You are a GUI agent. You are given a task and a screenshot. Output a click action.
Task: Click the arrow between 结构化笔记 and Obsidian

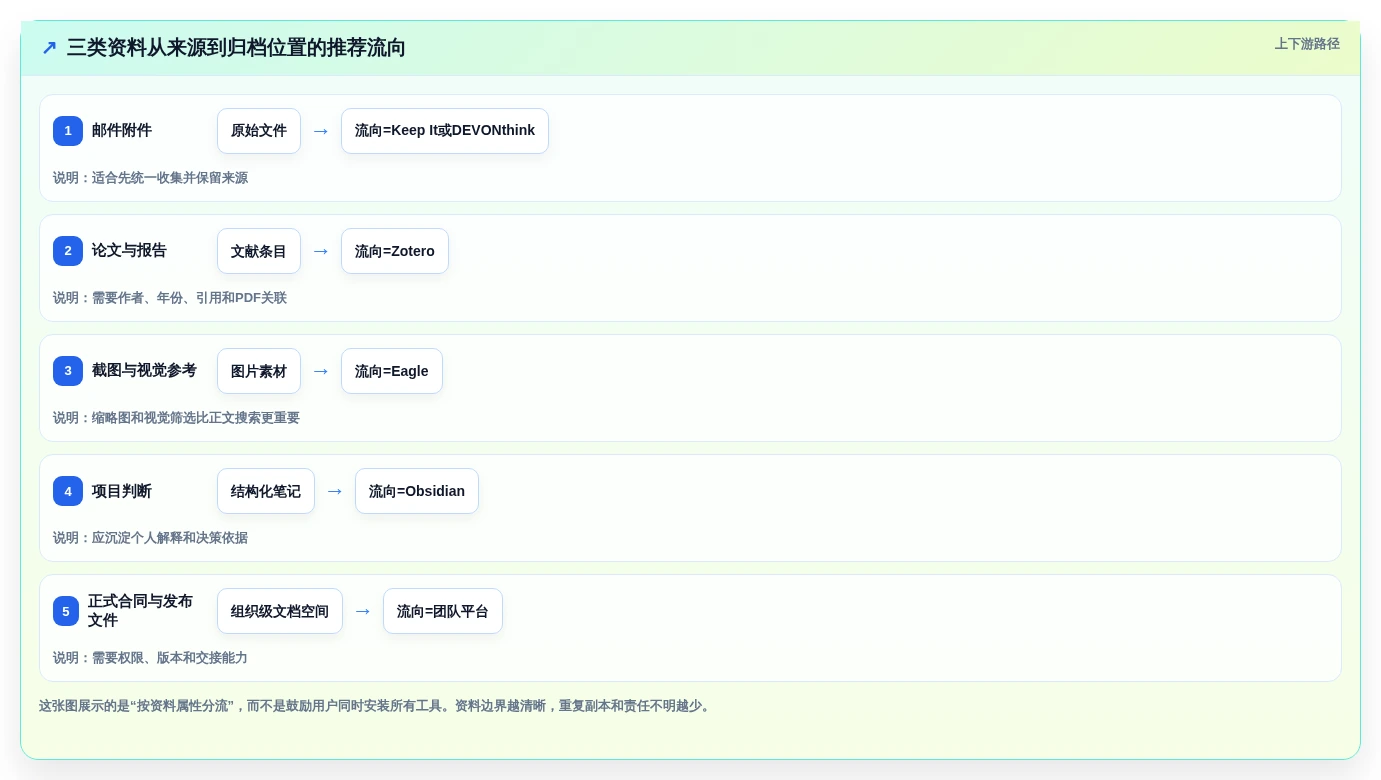click(x=335, y=491)
